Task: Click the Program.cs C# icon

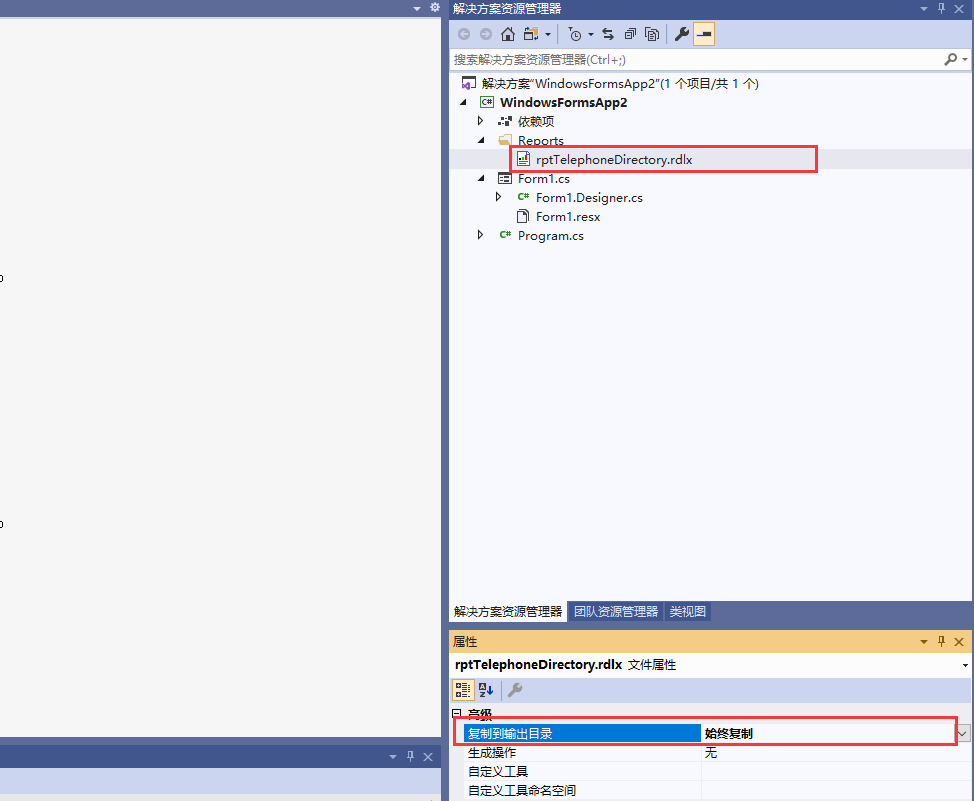Action: click(x=505, y=235)
